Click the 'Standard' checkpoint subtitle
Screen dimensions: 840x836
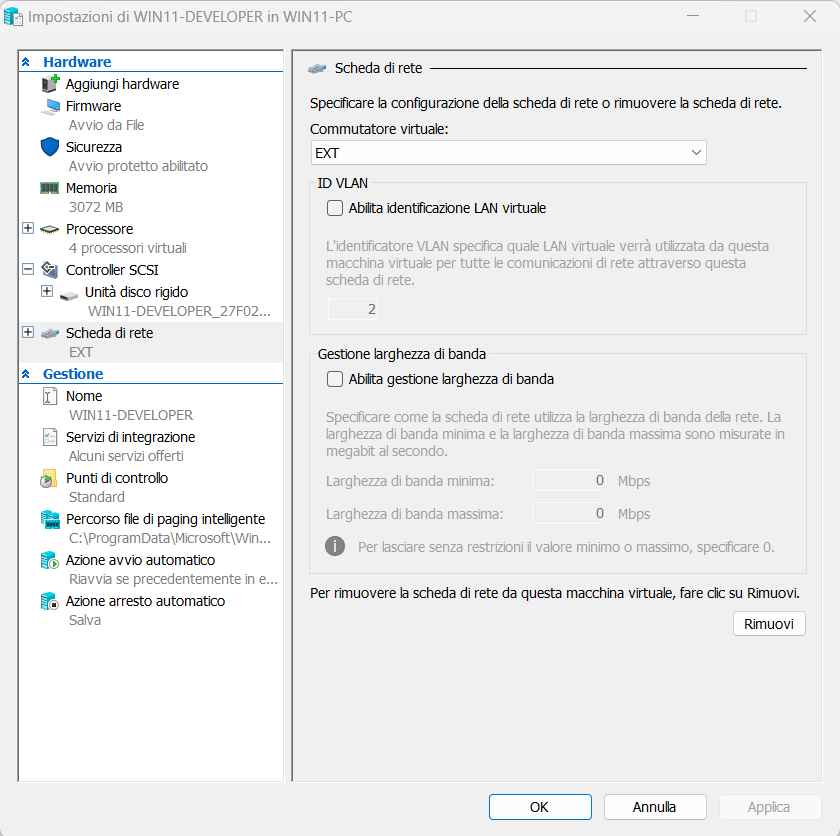point(96,497)
